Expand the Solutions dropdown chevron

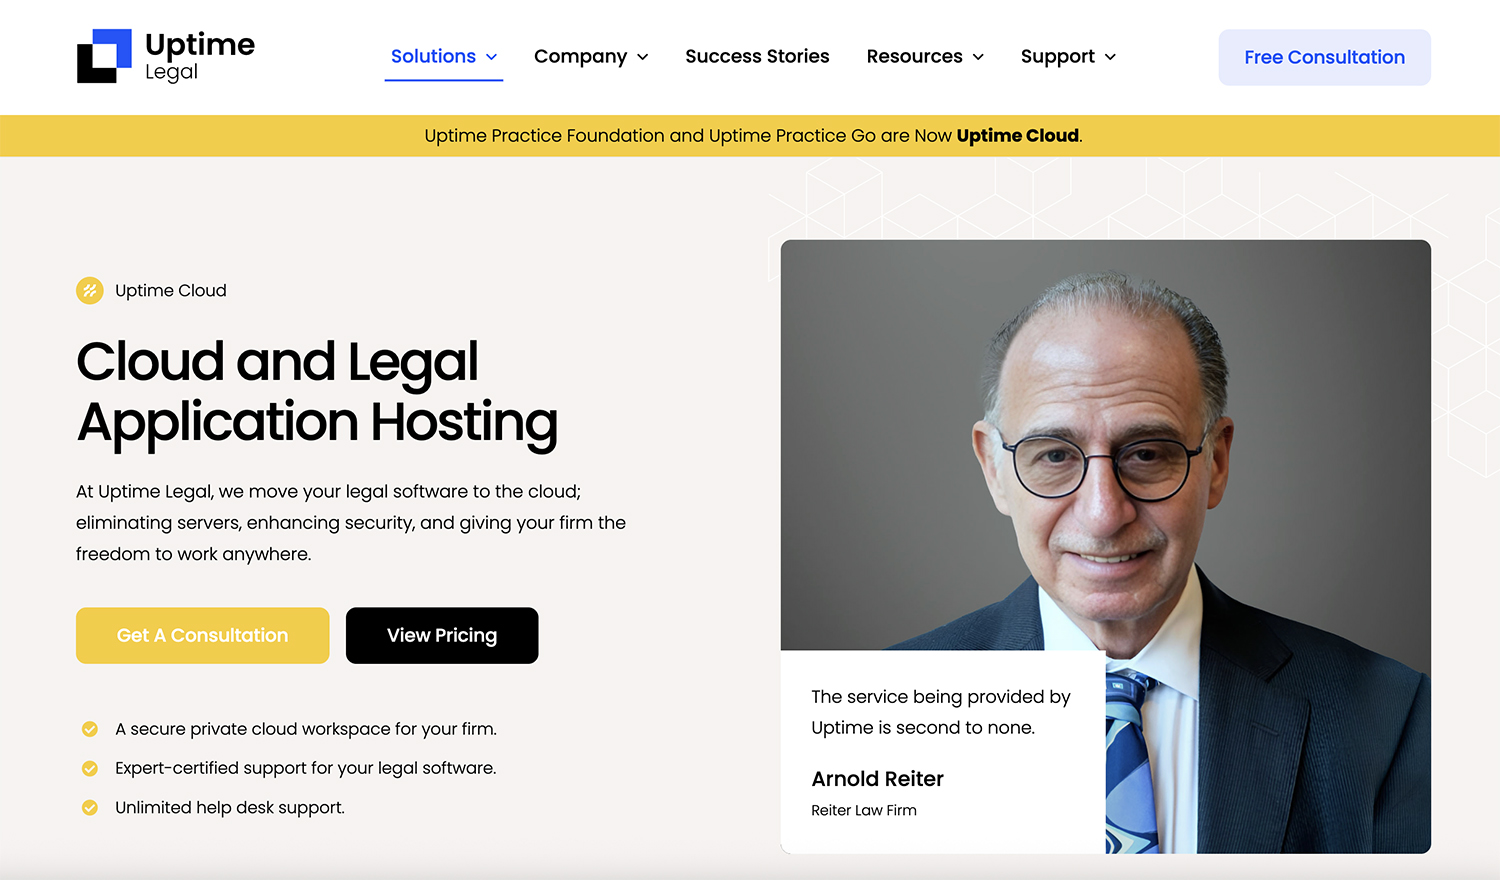pos(491,57)
